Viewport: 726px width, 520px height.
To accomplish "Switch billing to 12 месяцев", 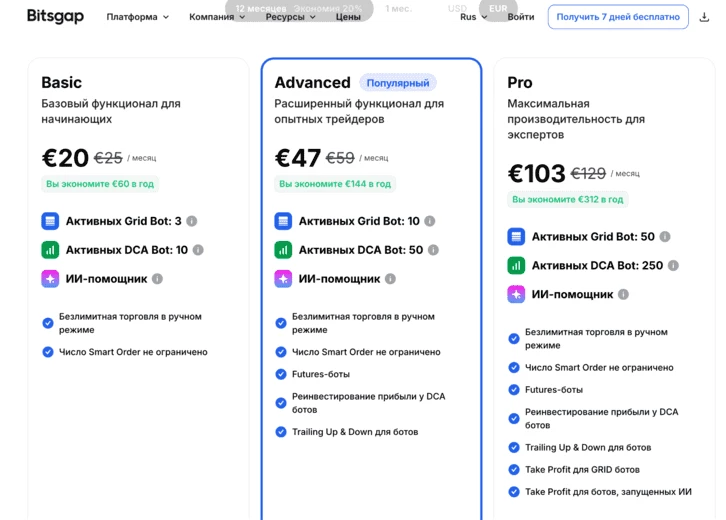I will (261, 8).
